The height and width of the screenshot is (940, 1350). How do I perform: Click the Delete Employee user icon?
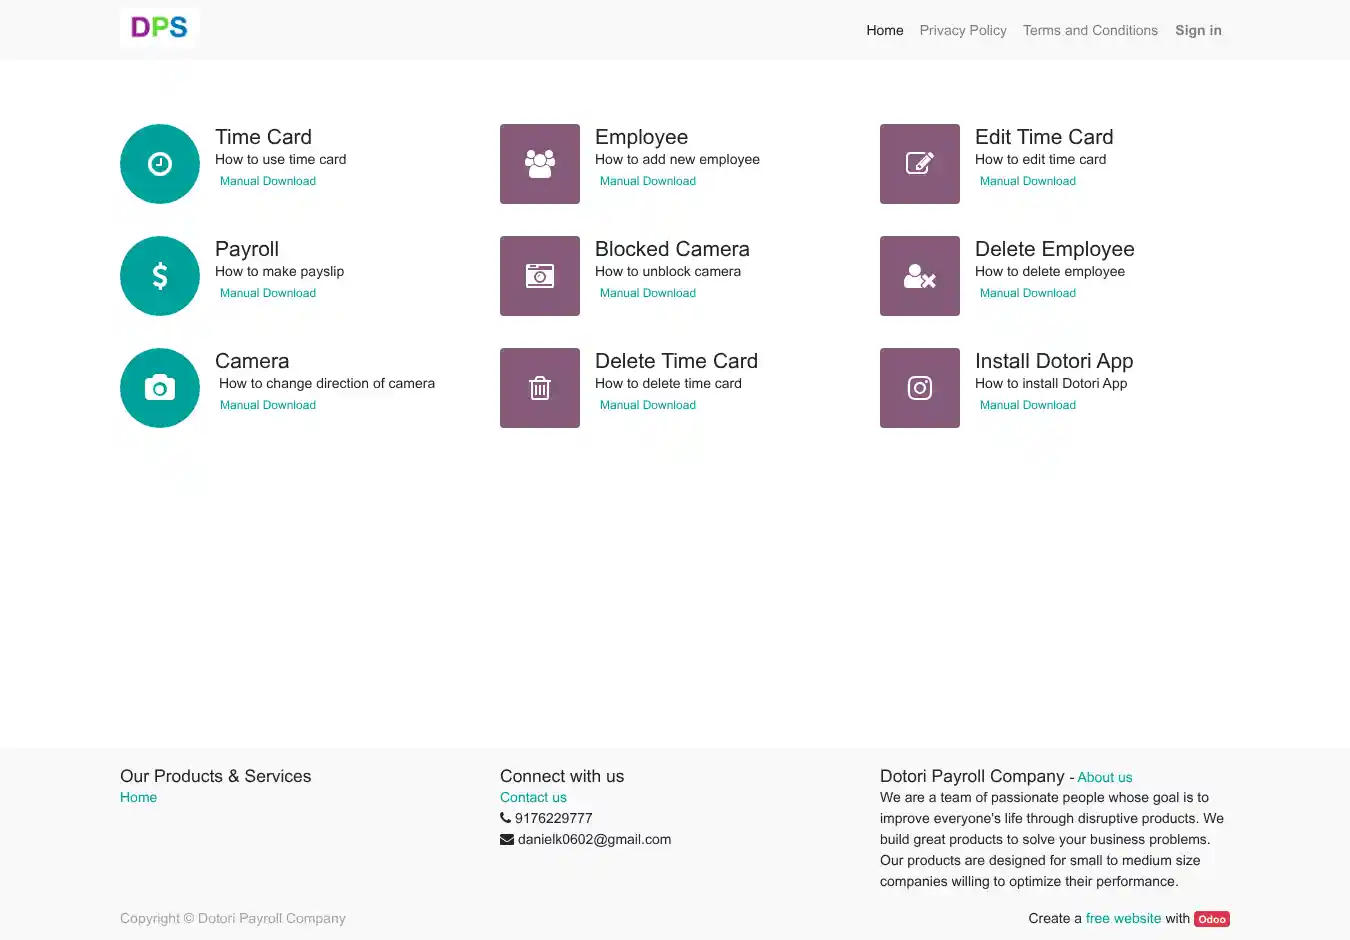(920, 276)
